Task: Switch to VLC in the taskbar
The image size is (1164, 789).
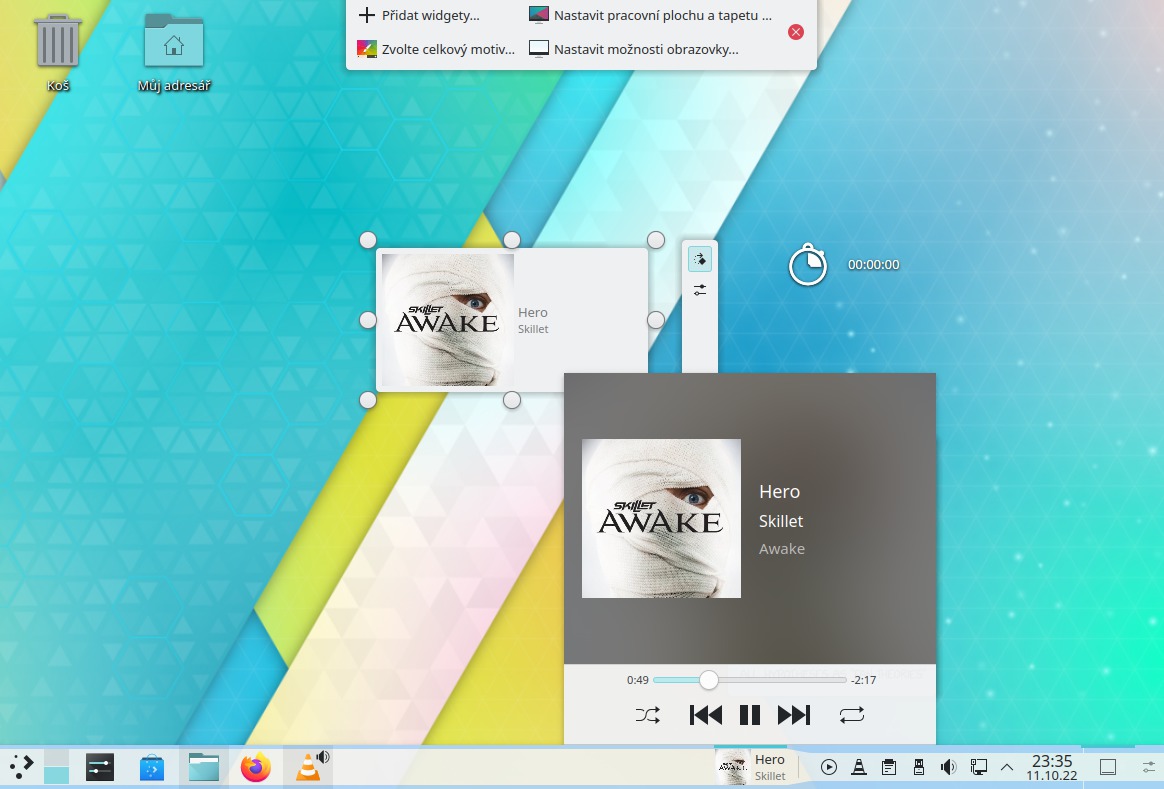Action: pos(308,767)
